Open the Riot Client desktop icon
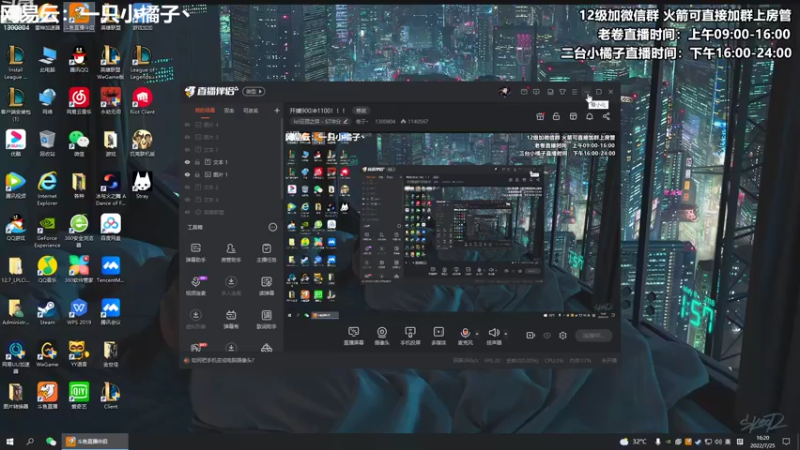 tap(142, 101)
